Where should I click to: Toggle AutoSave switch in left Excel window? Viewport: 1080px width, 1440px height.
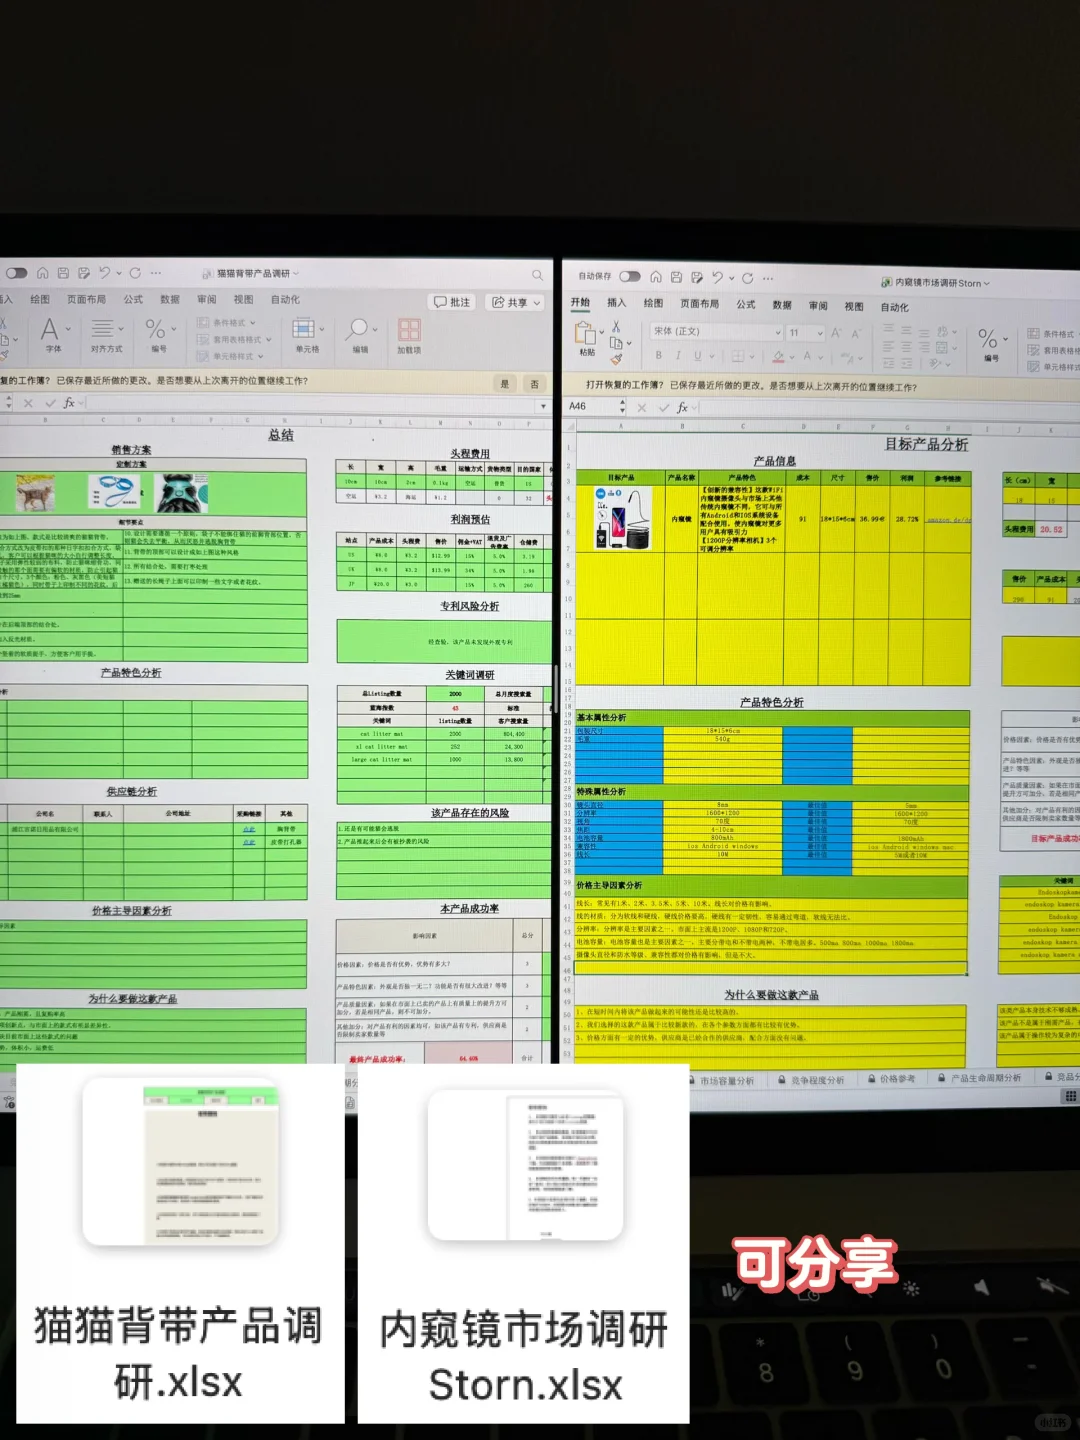(16, 272)
